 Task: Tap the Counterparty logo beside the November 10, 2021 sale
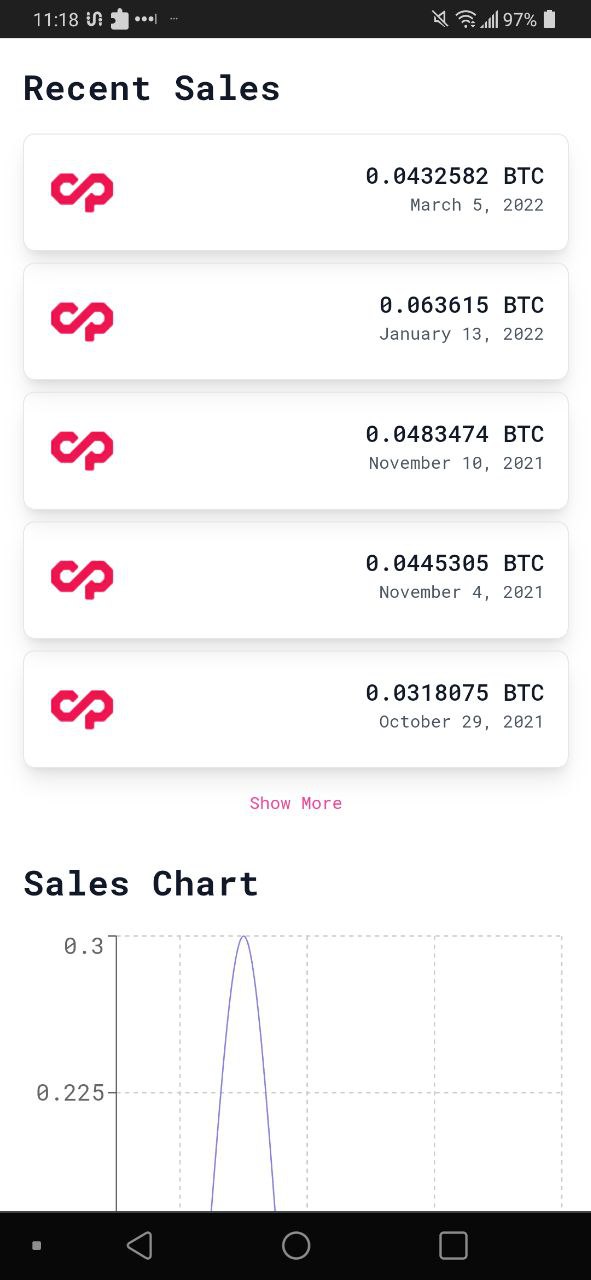click(82, 450)
